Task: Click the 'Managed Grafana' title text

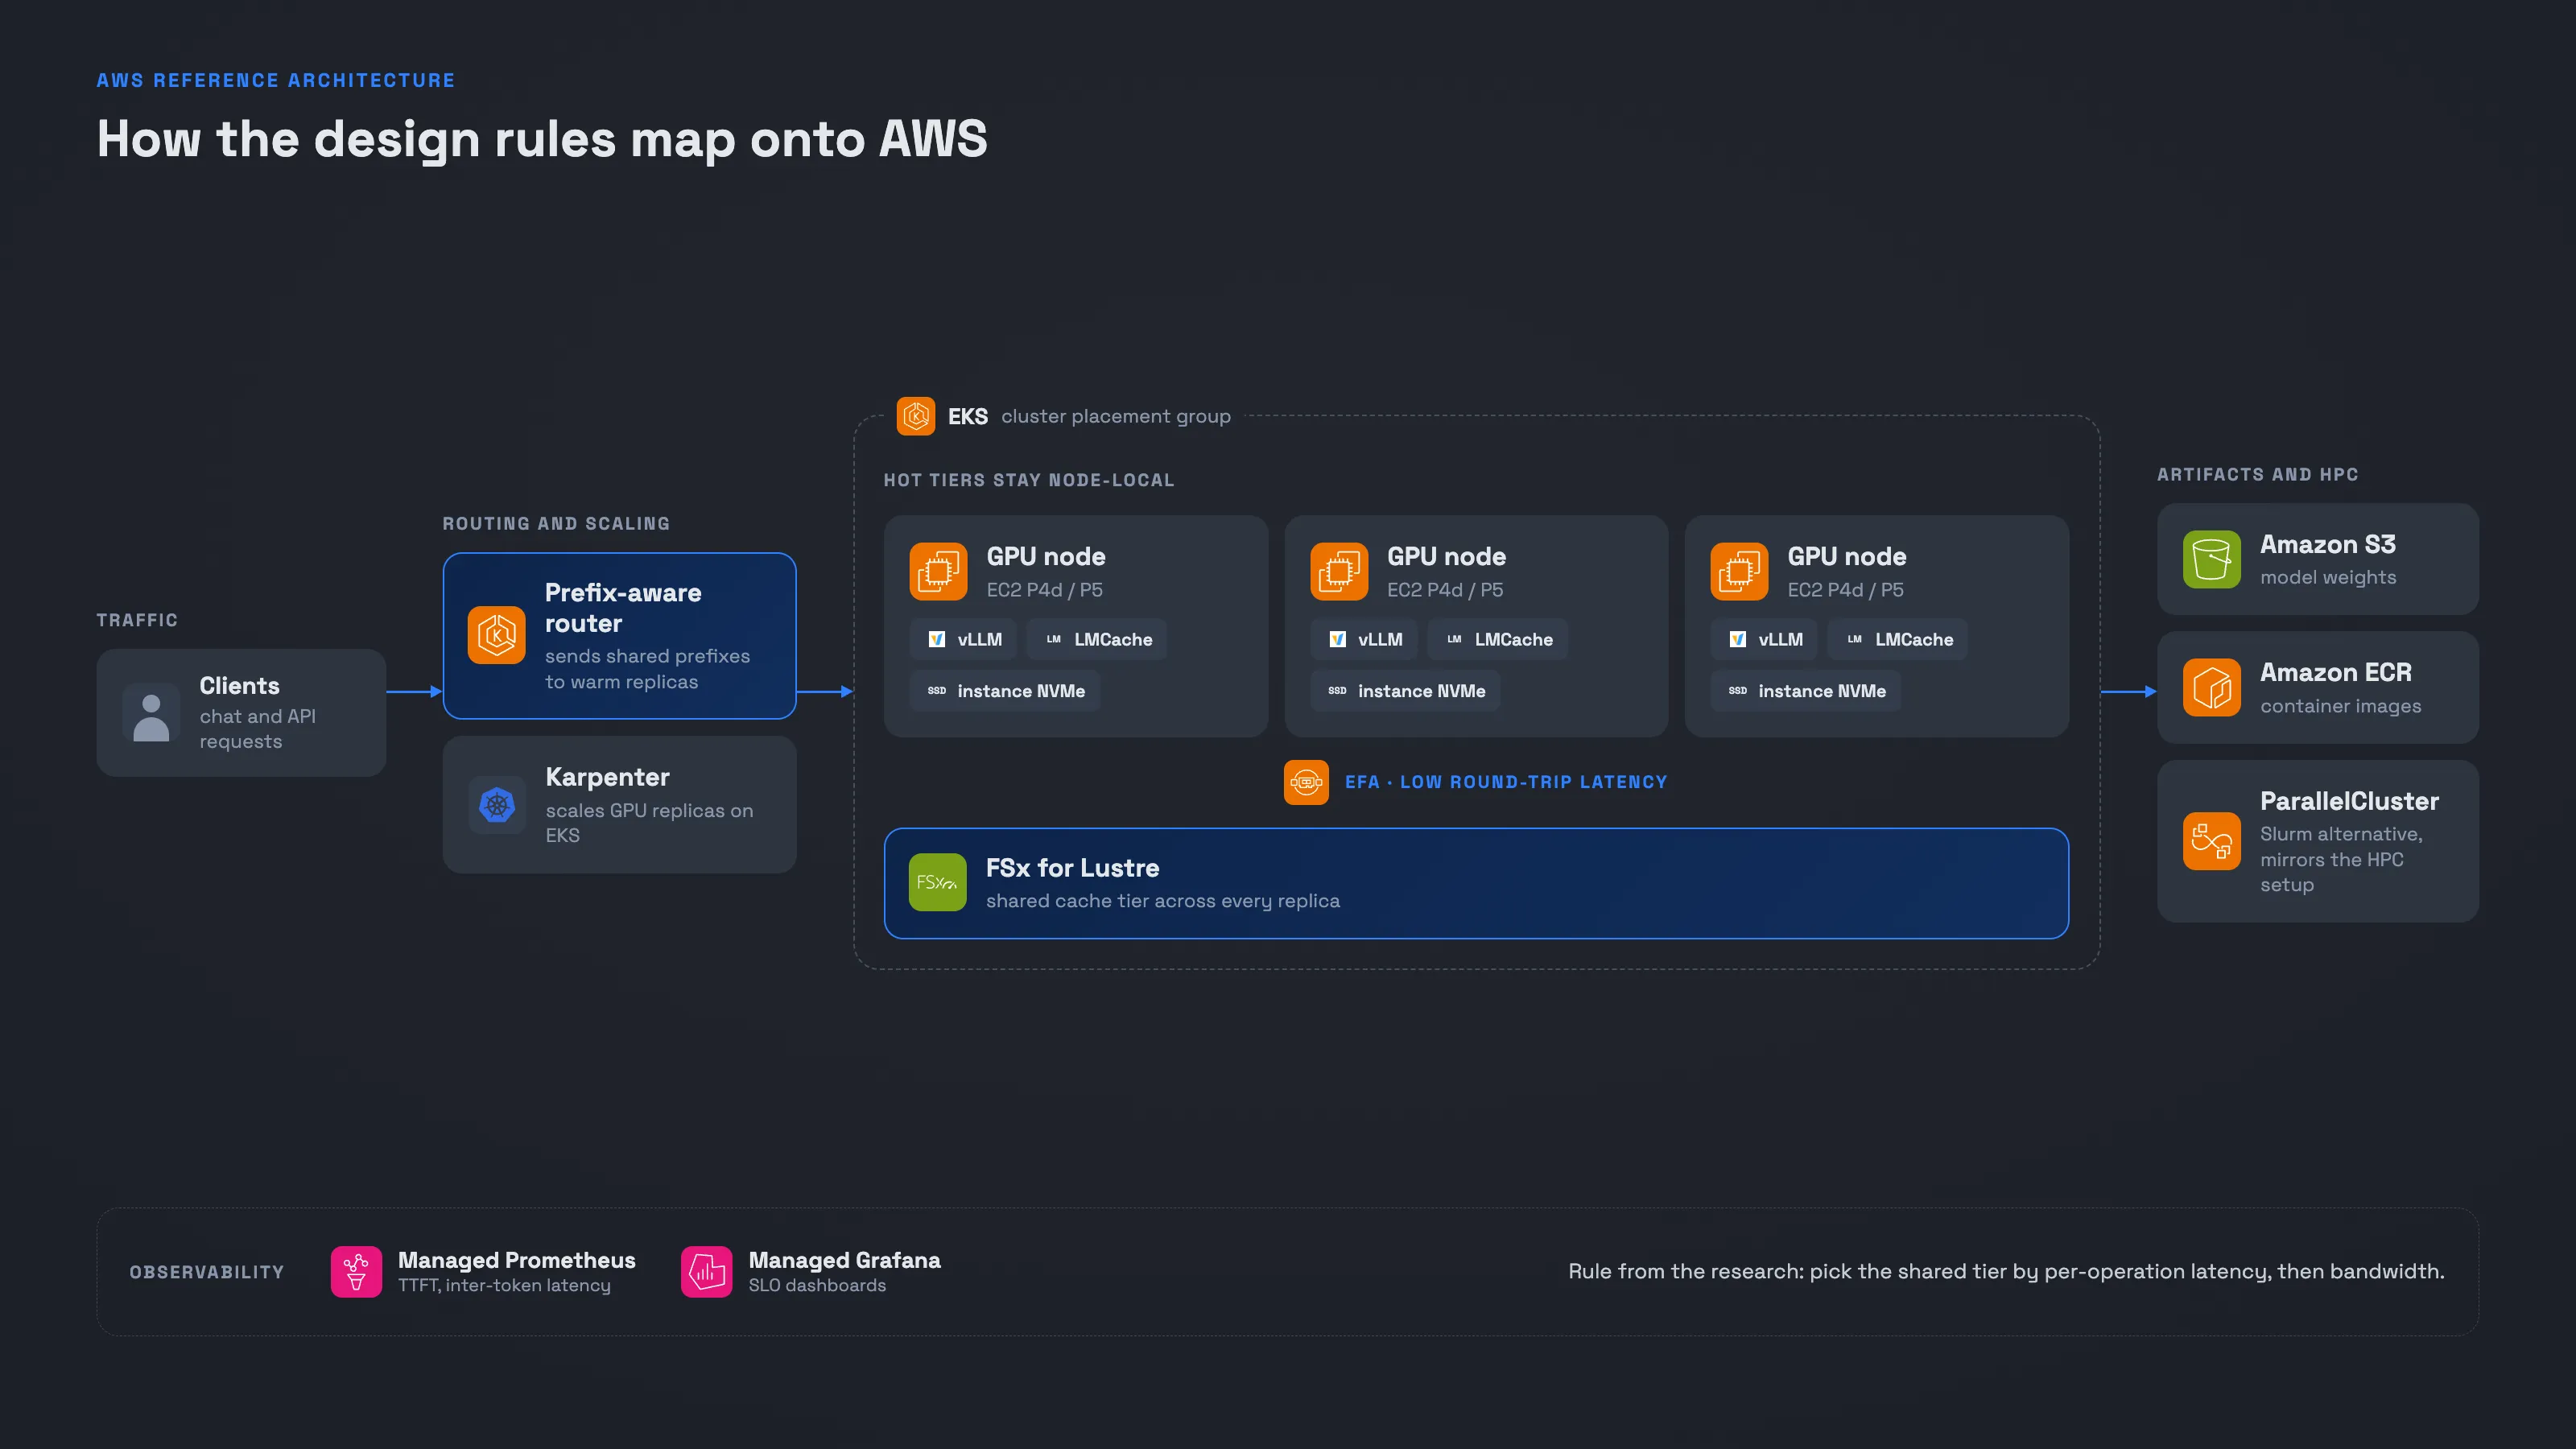Action: [845, 1260]
